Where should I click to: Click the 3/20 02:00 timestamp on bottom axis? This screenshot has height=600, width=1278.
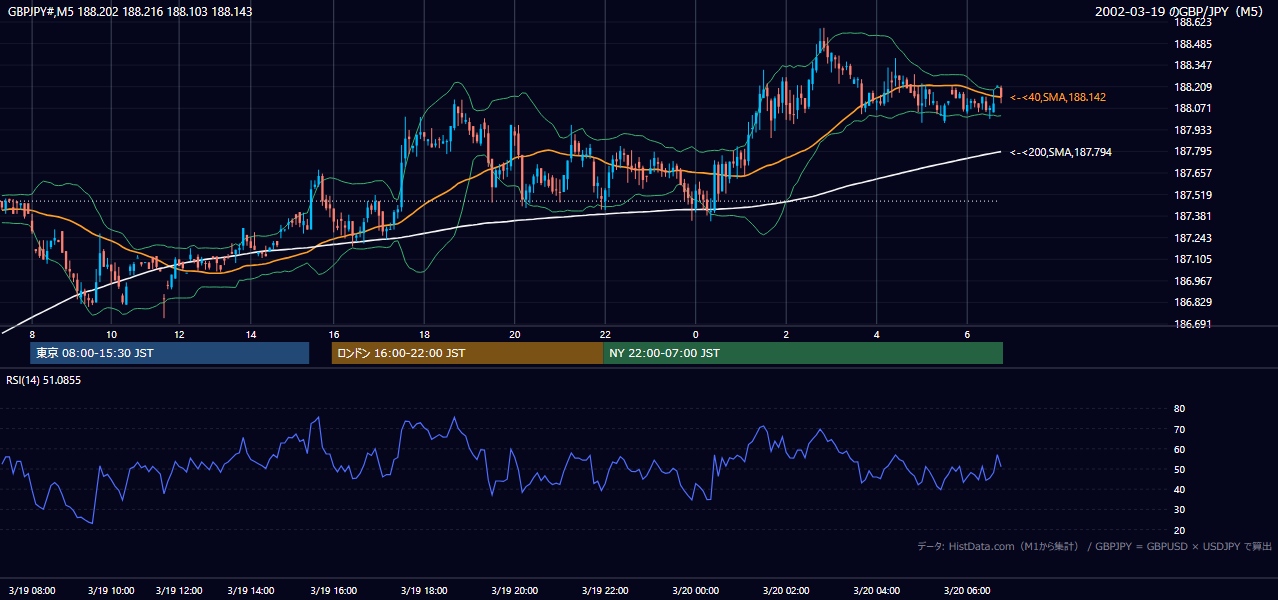(786, 591)
